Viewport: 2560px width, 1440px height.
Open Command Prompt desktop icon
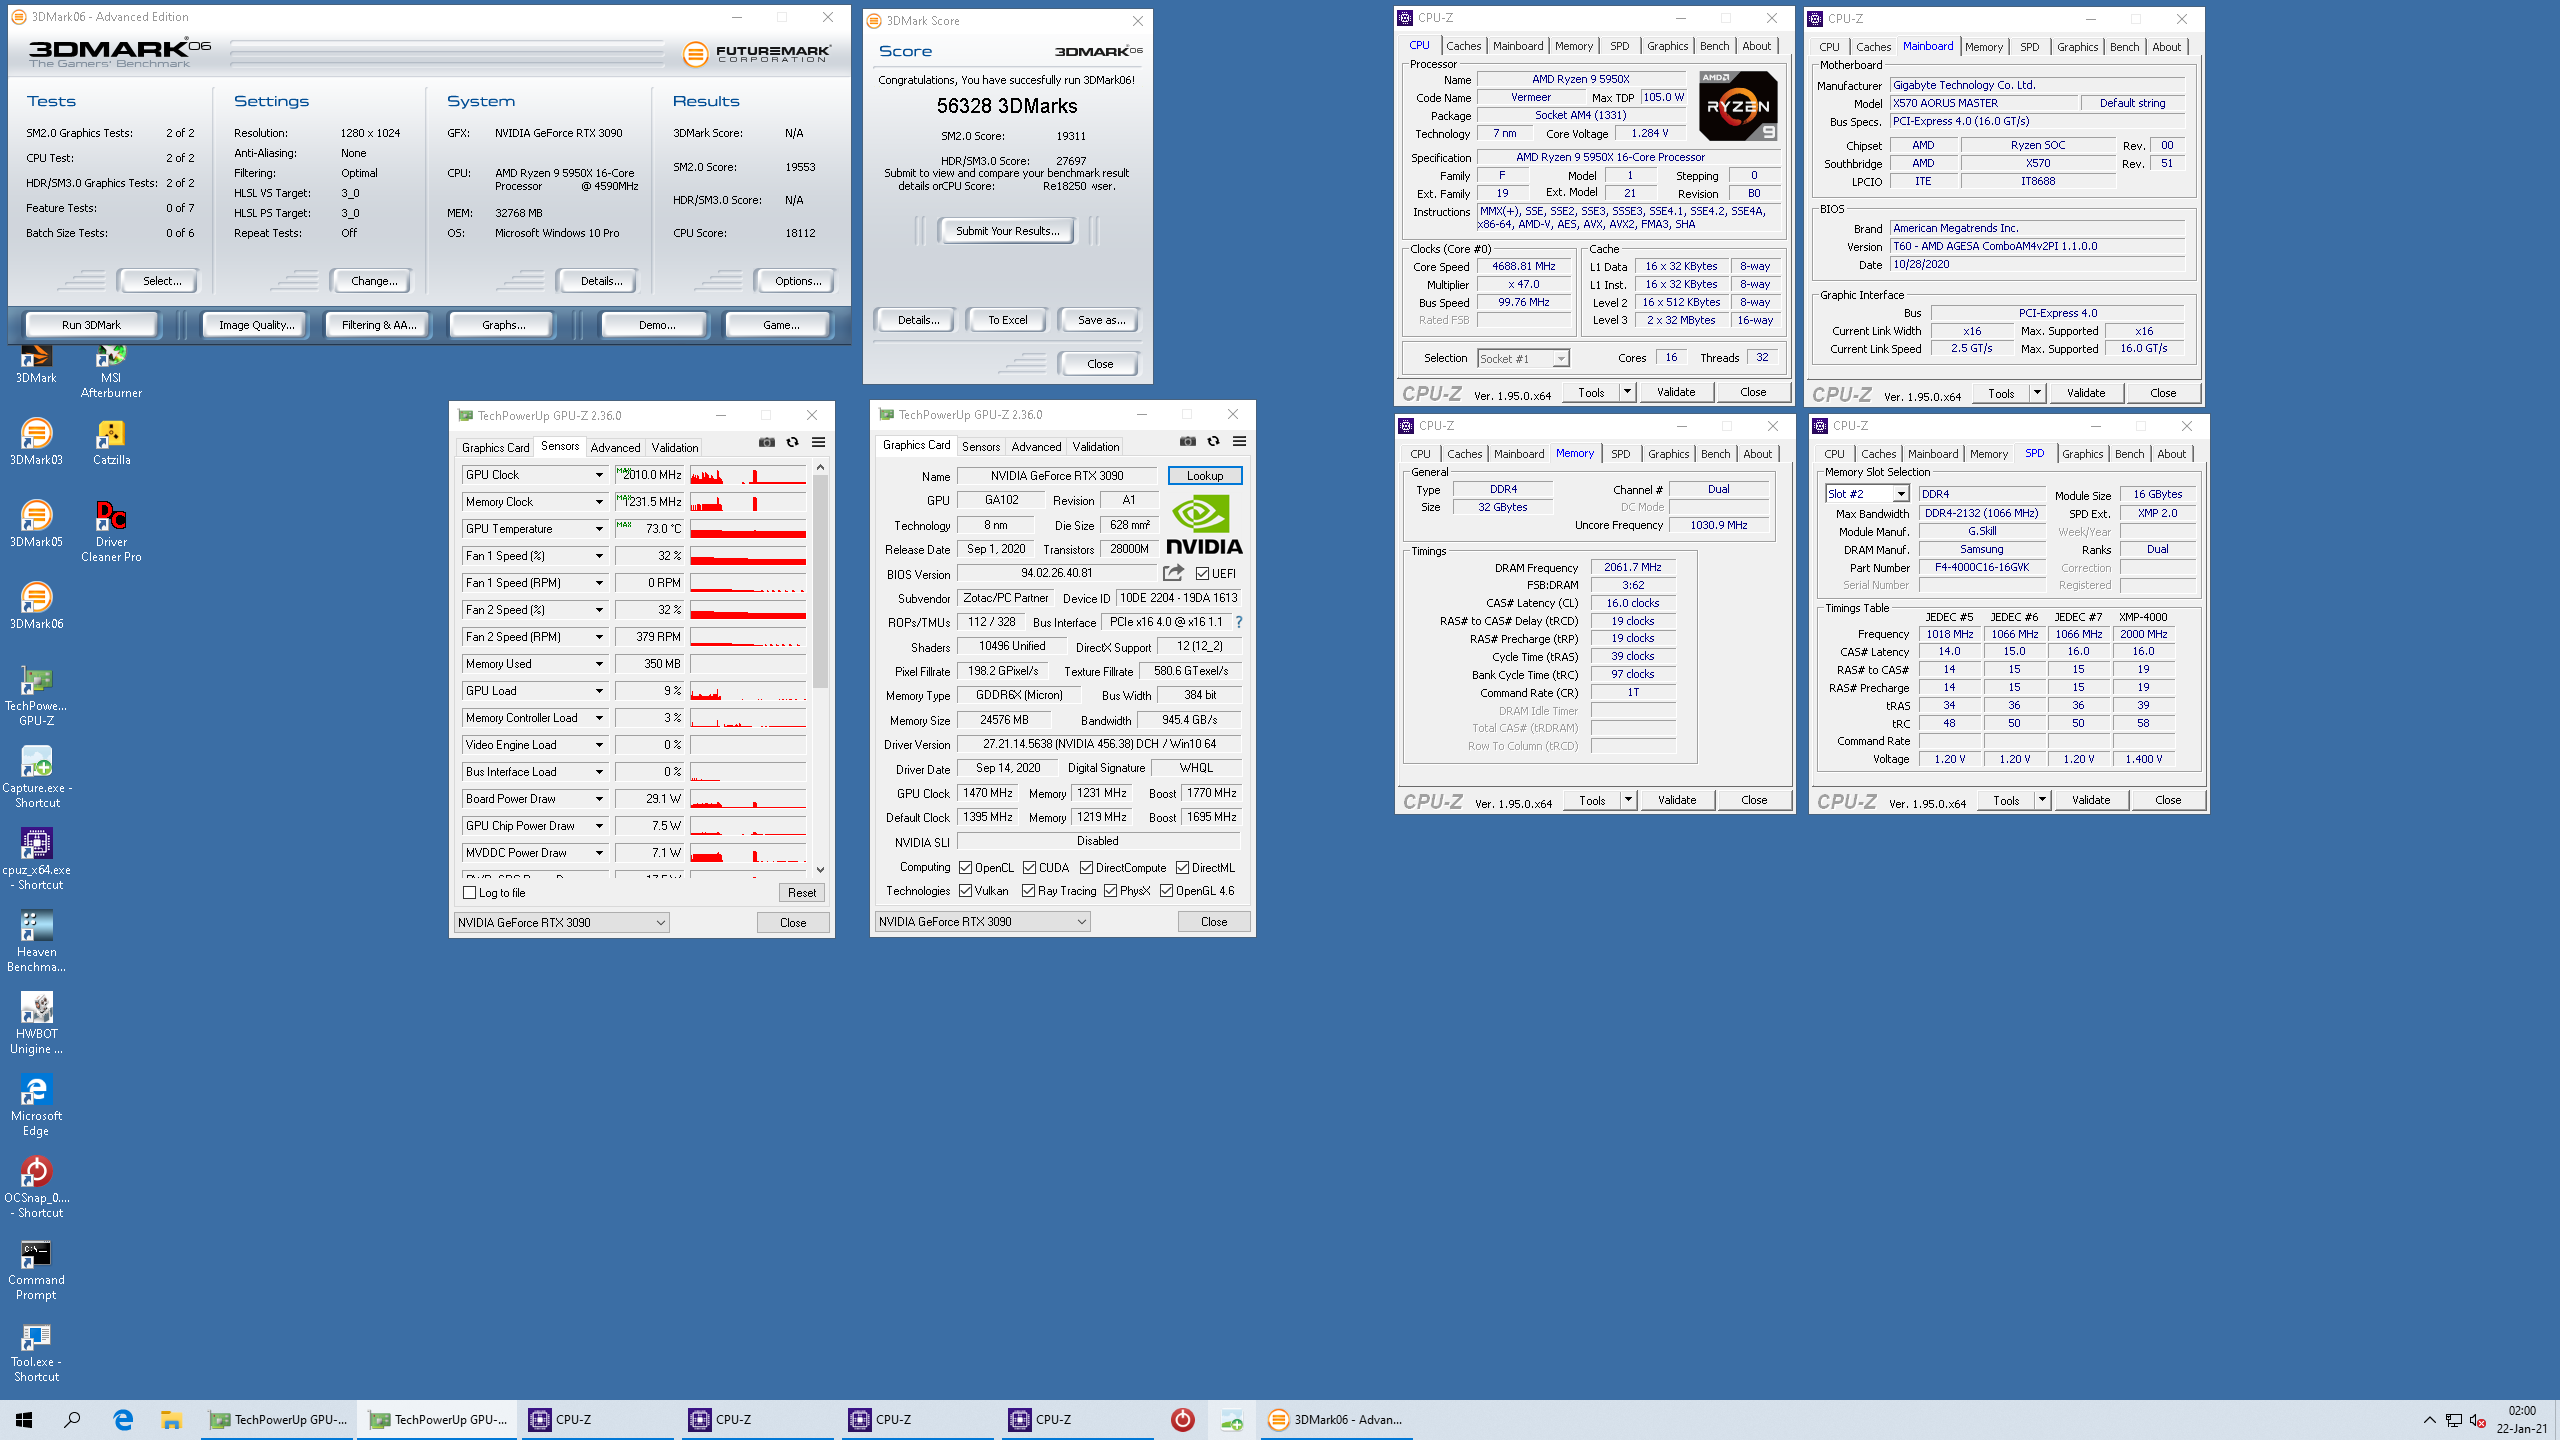click(x=36, y=1269)
